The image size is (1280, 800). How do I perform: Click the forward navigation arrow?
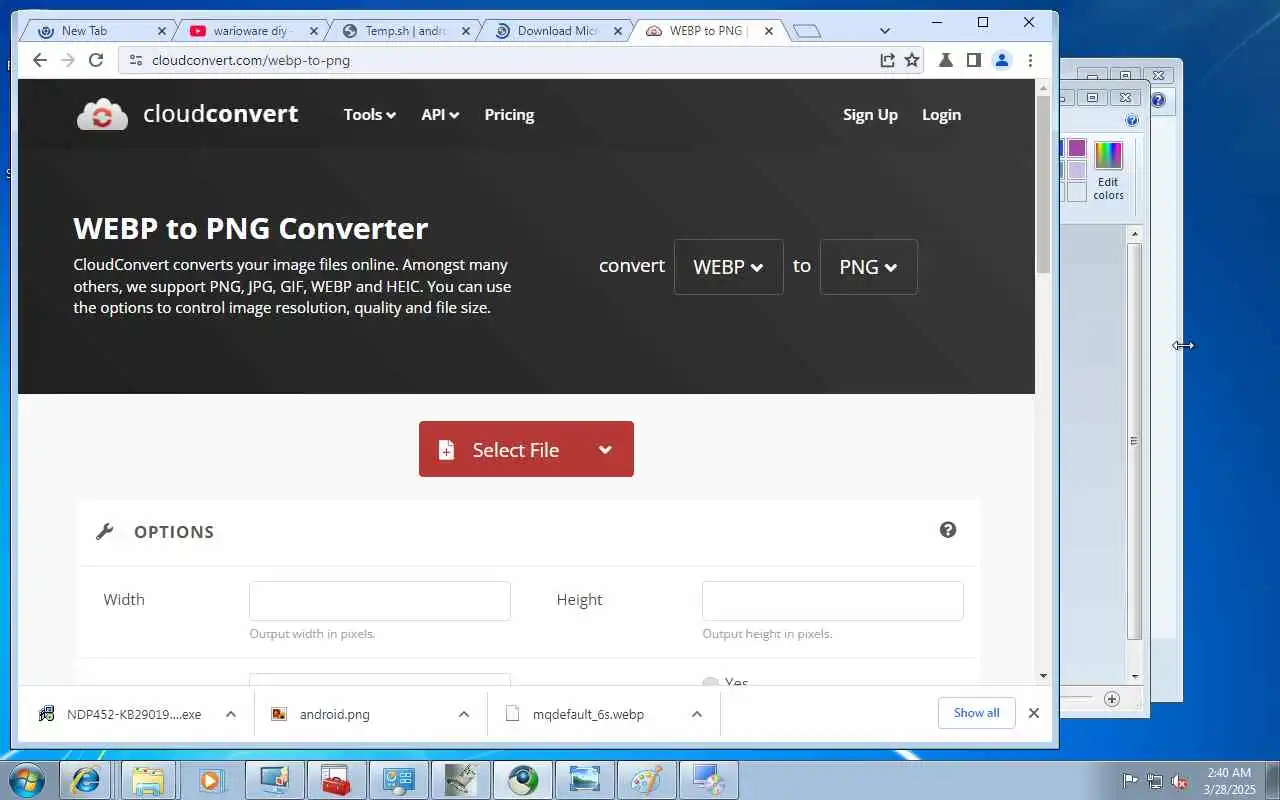click(x=67, y=60)
